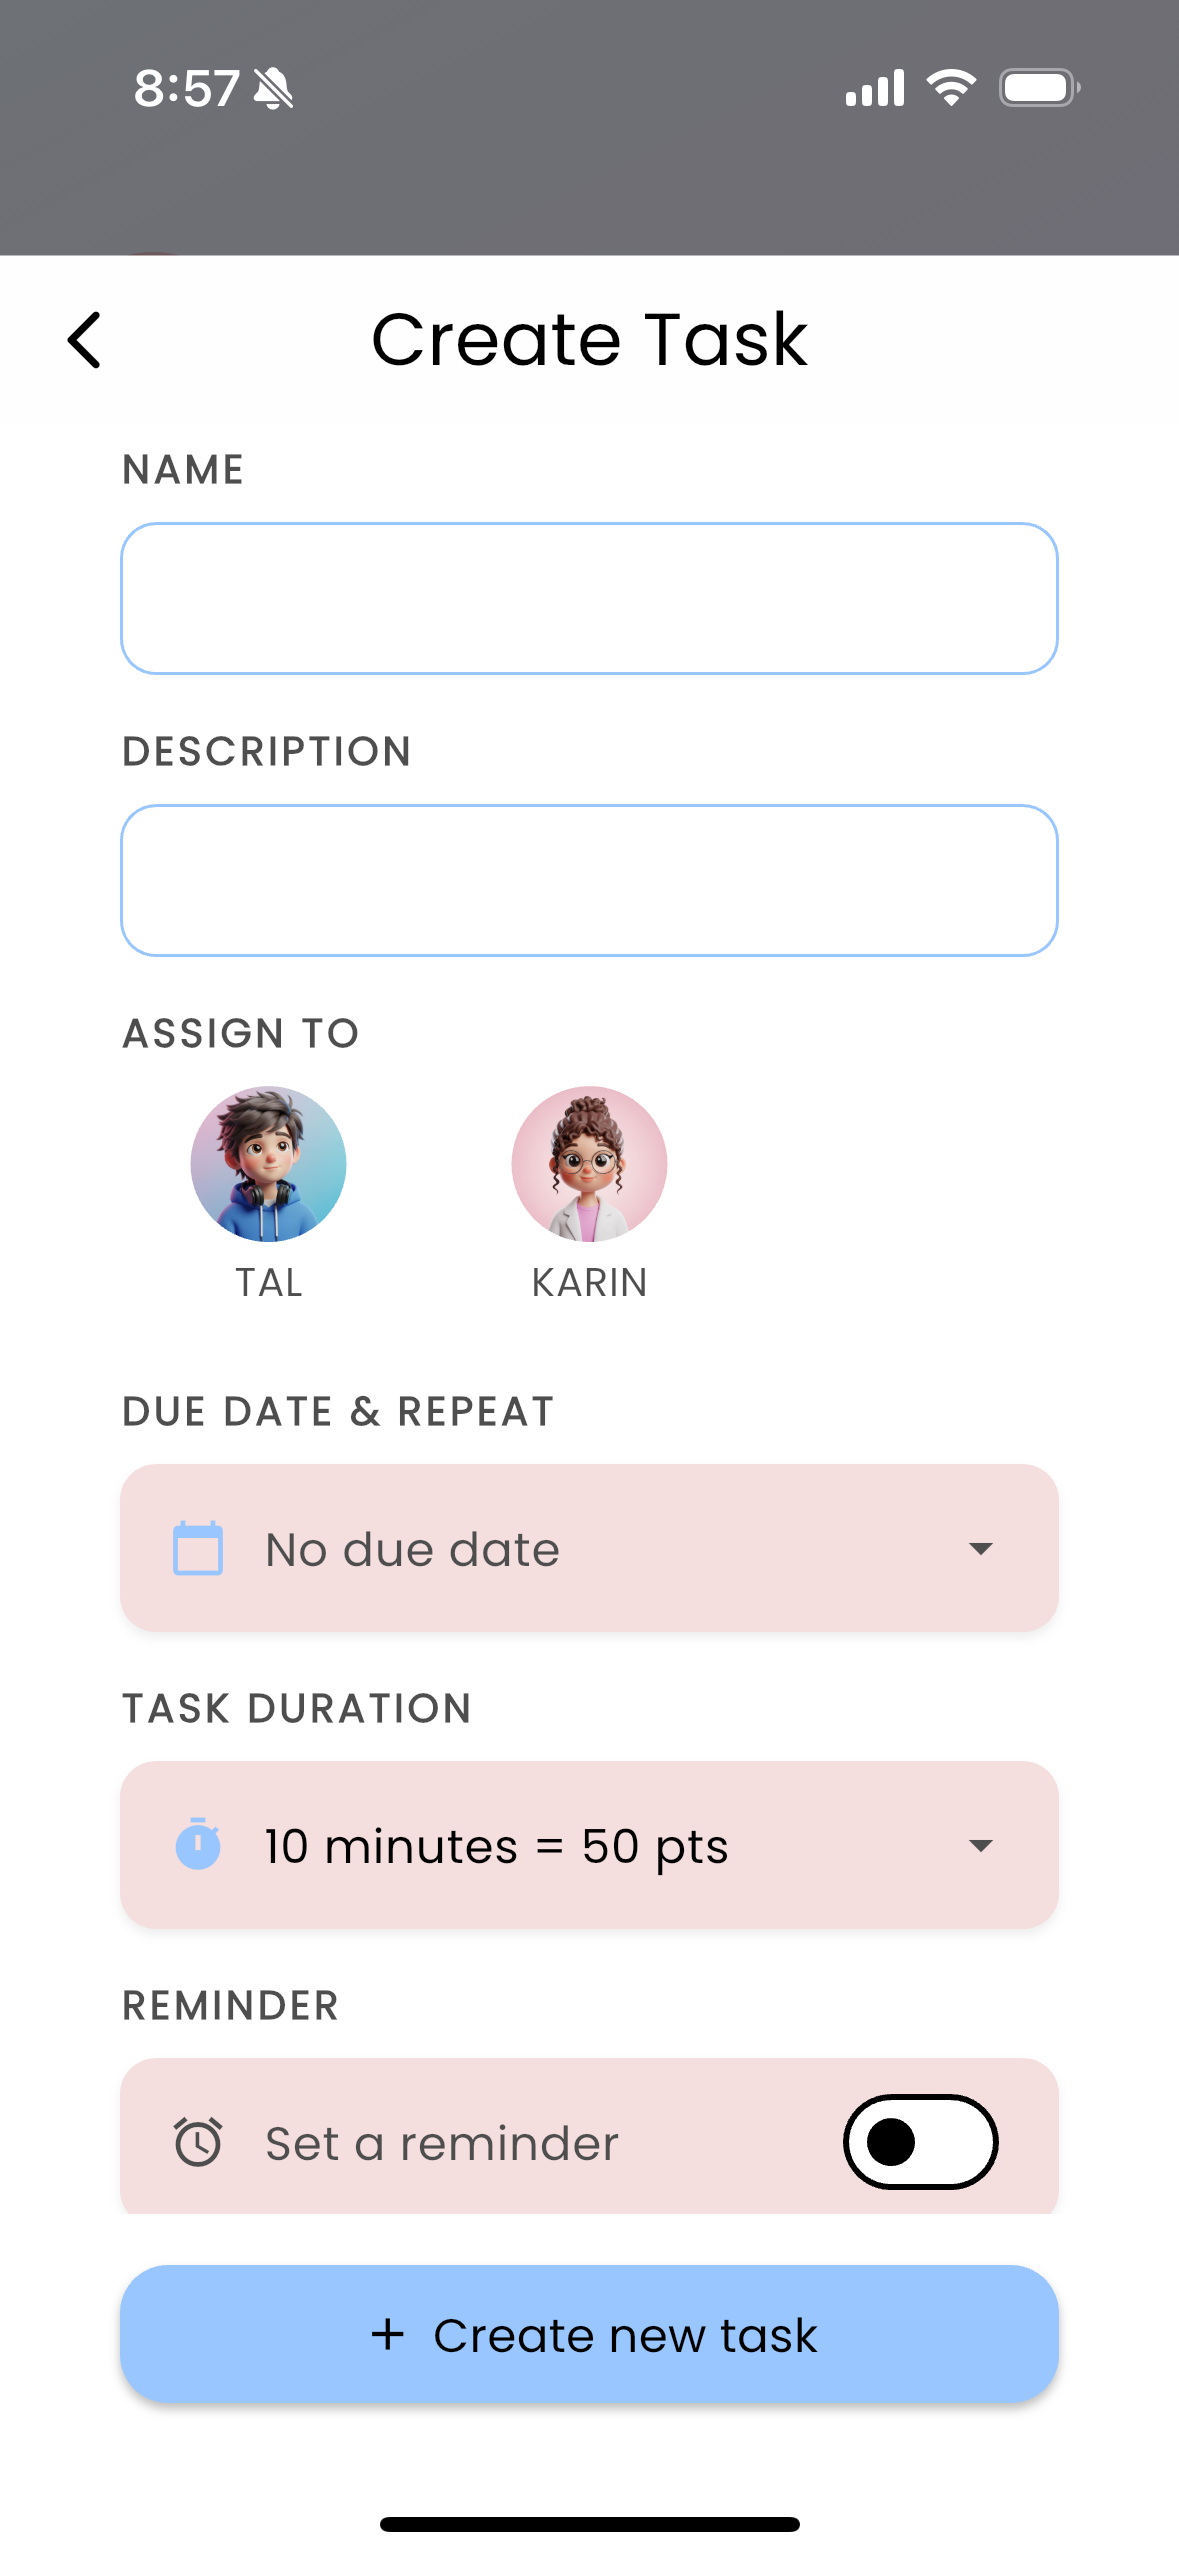Image resolution: width=1179 pixels, height=2556 pixels.
Task: Open the No due date dropdown
Action: click(x=589, y=1547)
